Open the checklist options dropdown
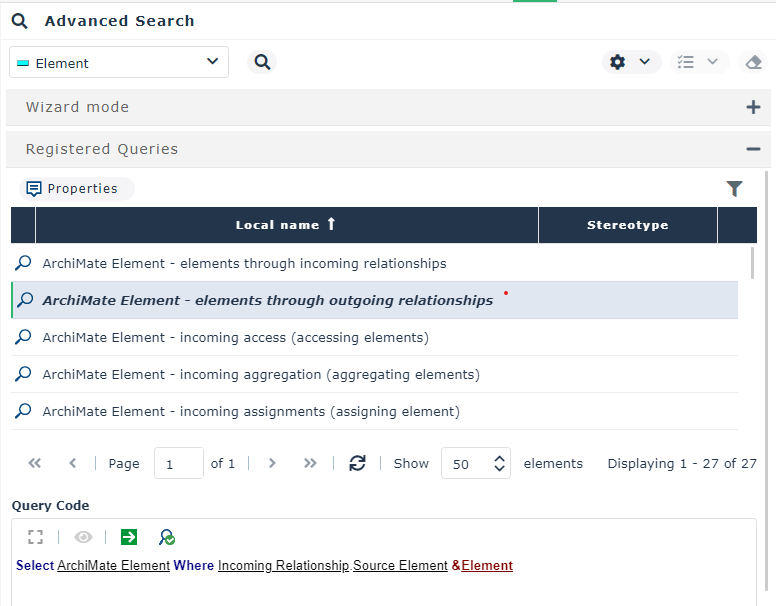This screenshot has height=606, width=776. (697, 62)
